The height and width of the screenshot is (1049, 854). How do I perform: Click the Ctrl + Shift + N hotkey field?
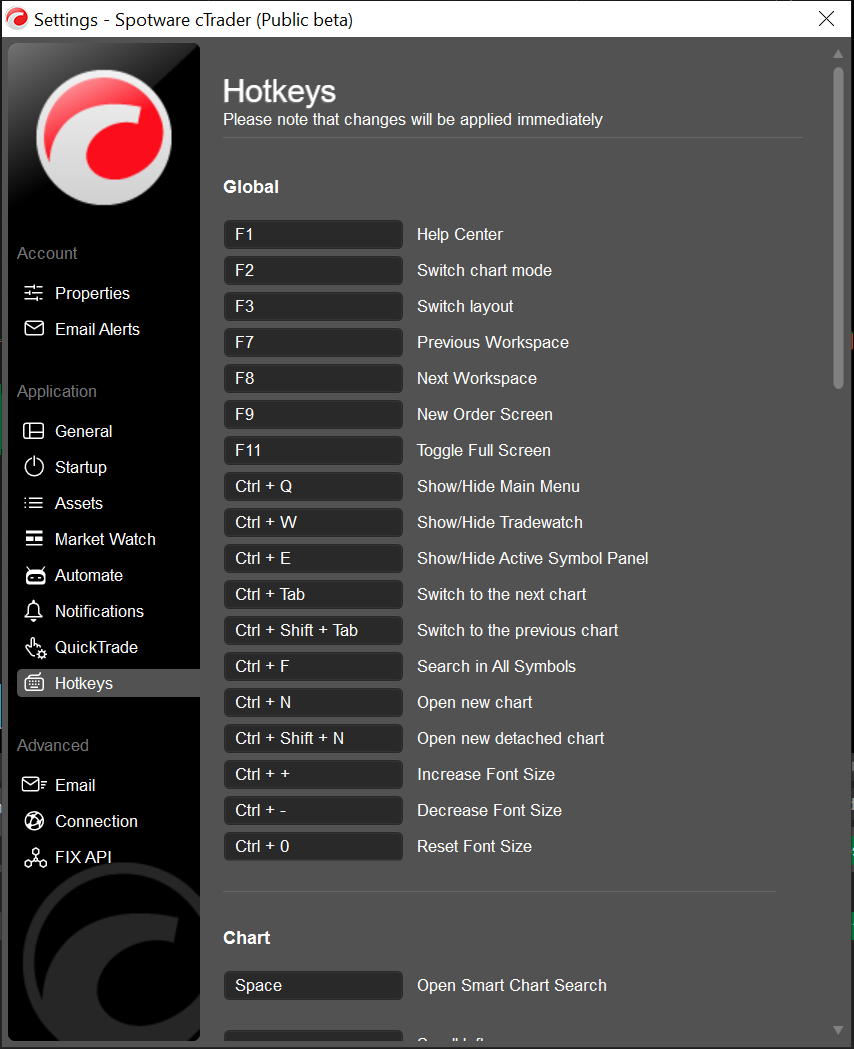(313, 738)
